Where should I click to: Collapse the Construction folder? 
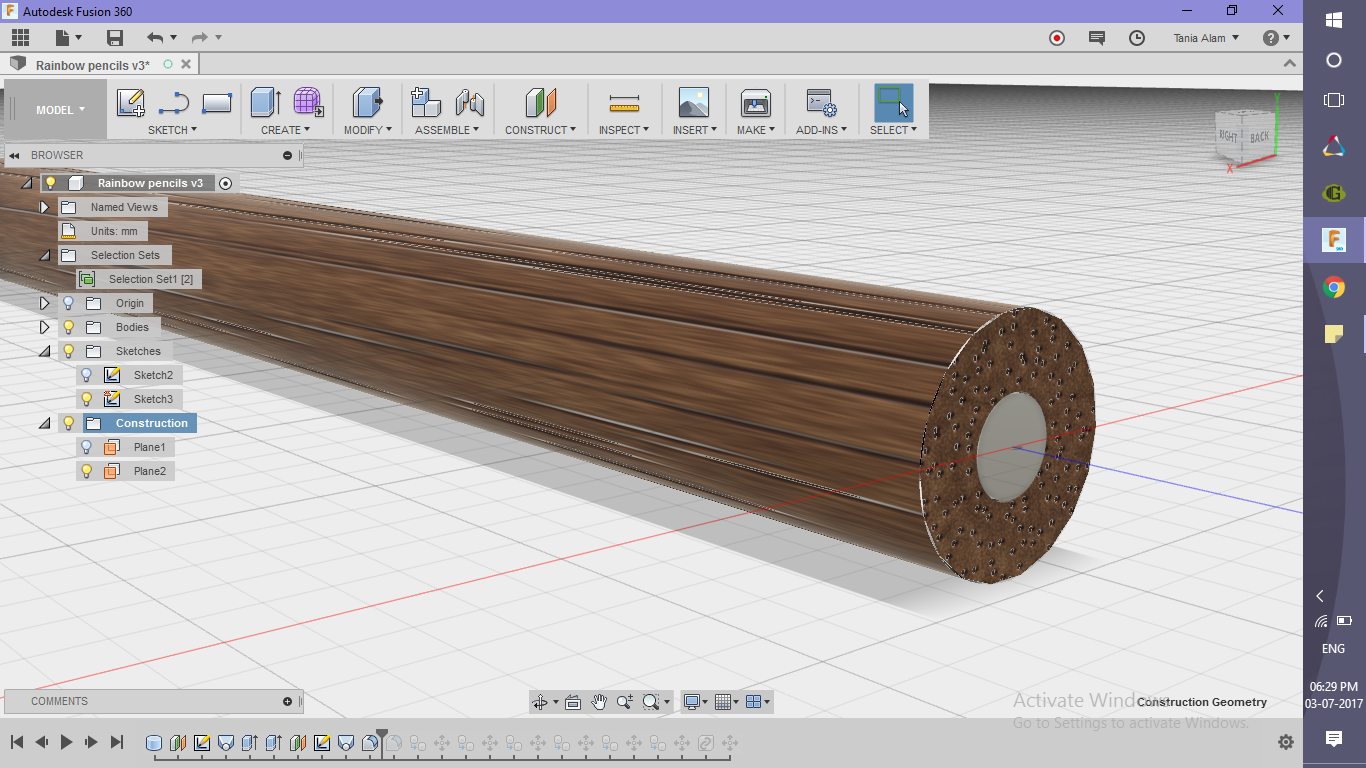tap(44, 423)
